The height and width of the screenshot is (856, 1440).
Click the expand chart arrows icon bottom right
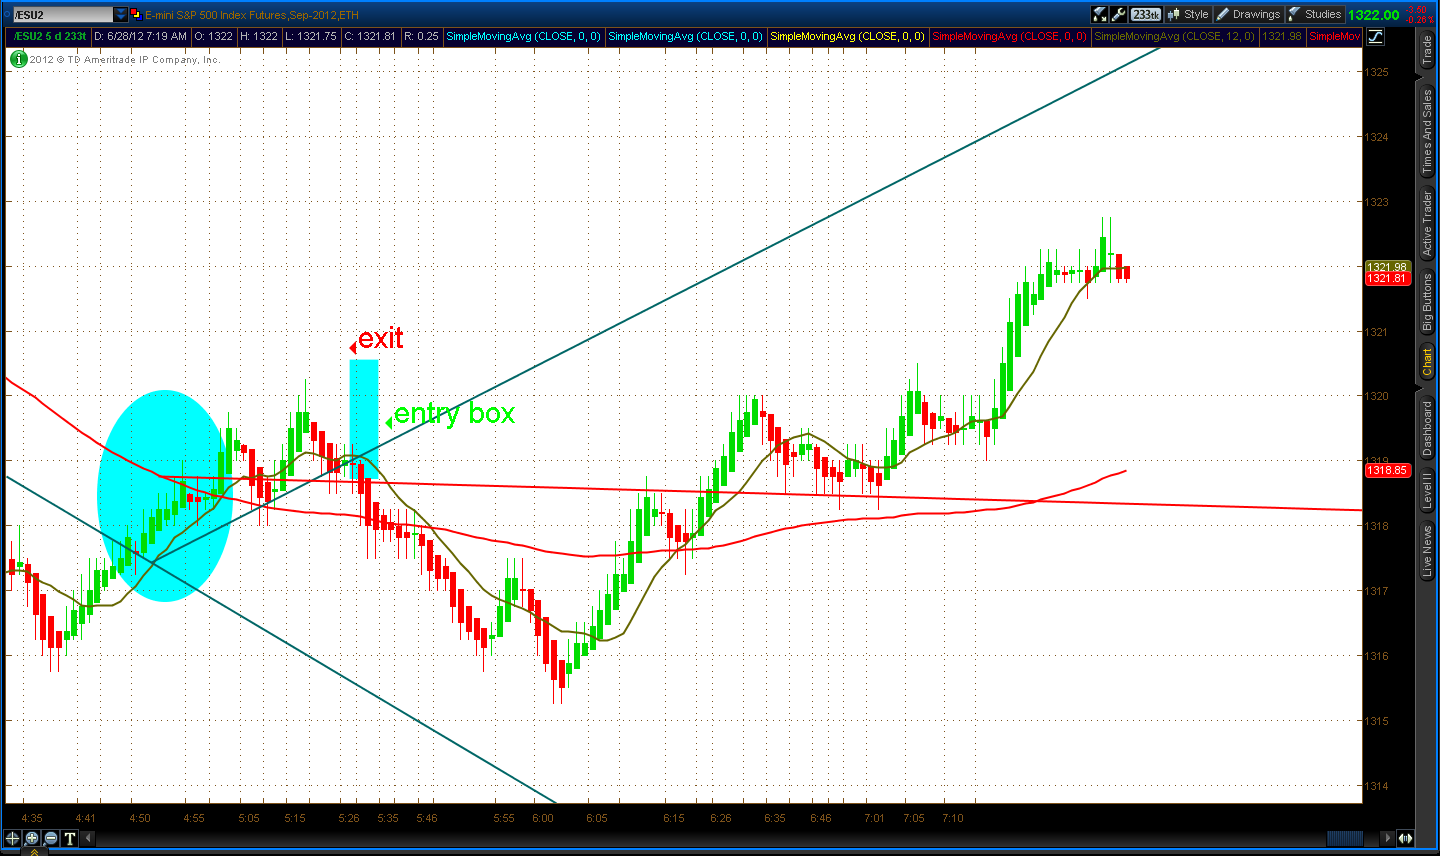pyautogui.click(x=1405, y=838)
